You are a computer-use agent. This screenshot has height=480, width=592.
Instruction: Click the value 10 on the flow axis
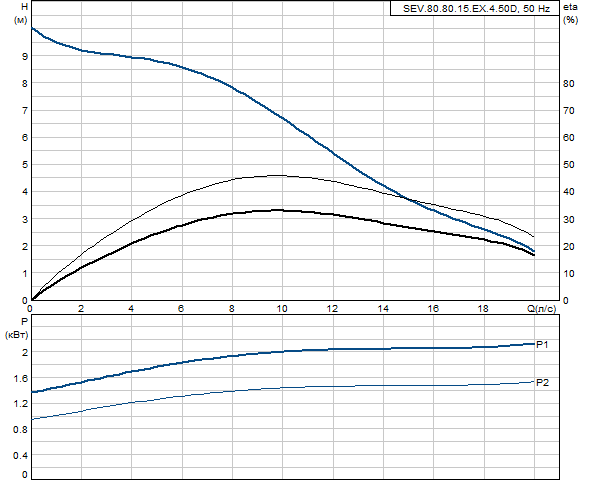point(282,309)
